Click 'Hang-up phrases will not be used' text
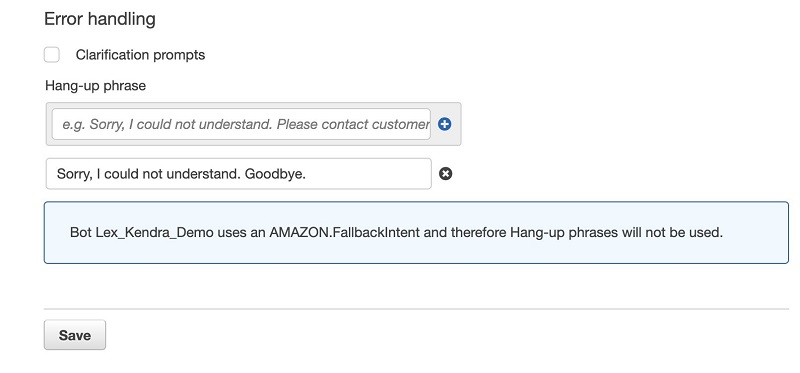Image resolution: width=800 pixels, height=373 pixels. pyautogui.click(x=616, y=233)
